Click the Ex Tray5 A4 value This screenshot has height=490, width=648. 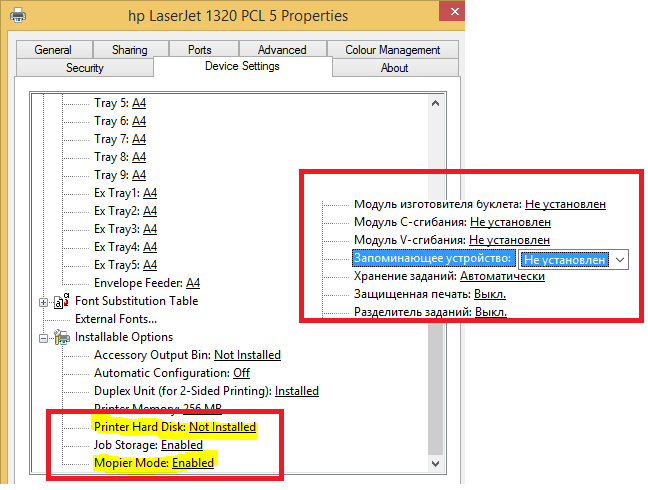click(150, 265)
